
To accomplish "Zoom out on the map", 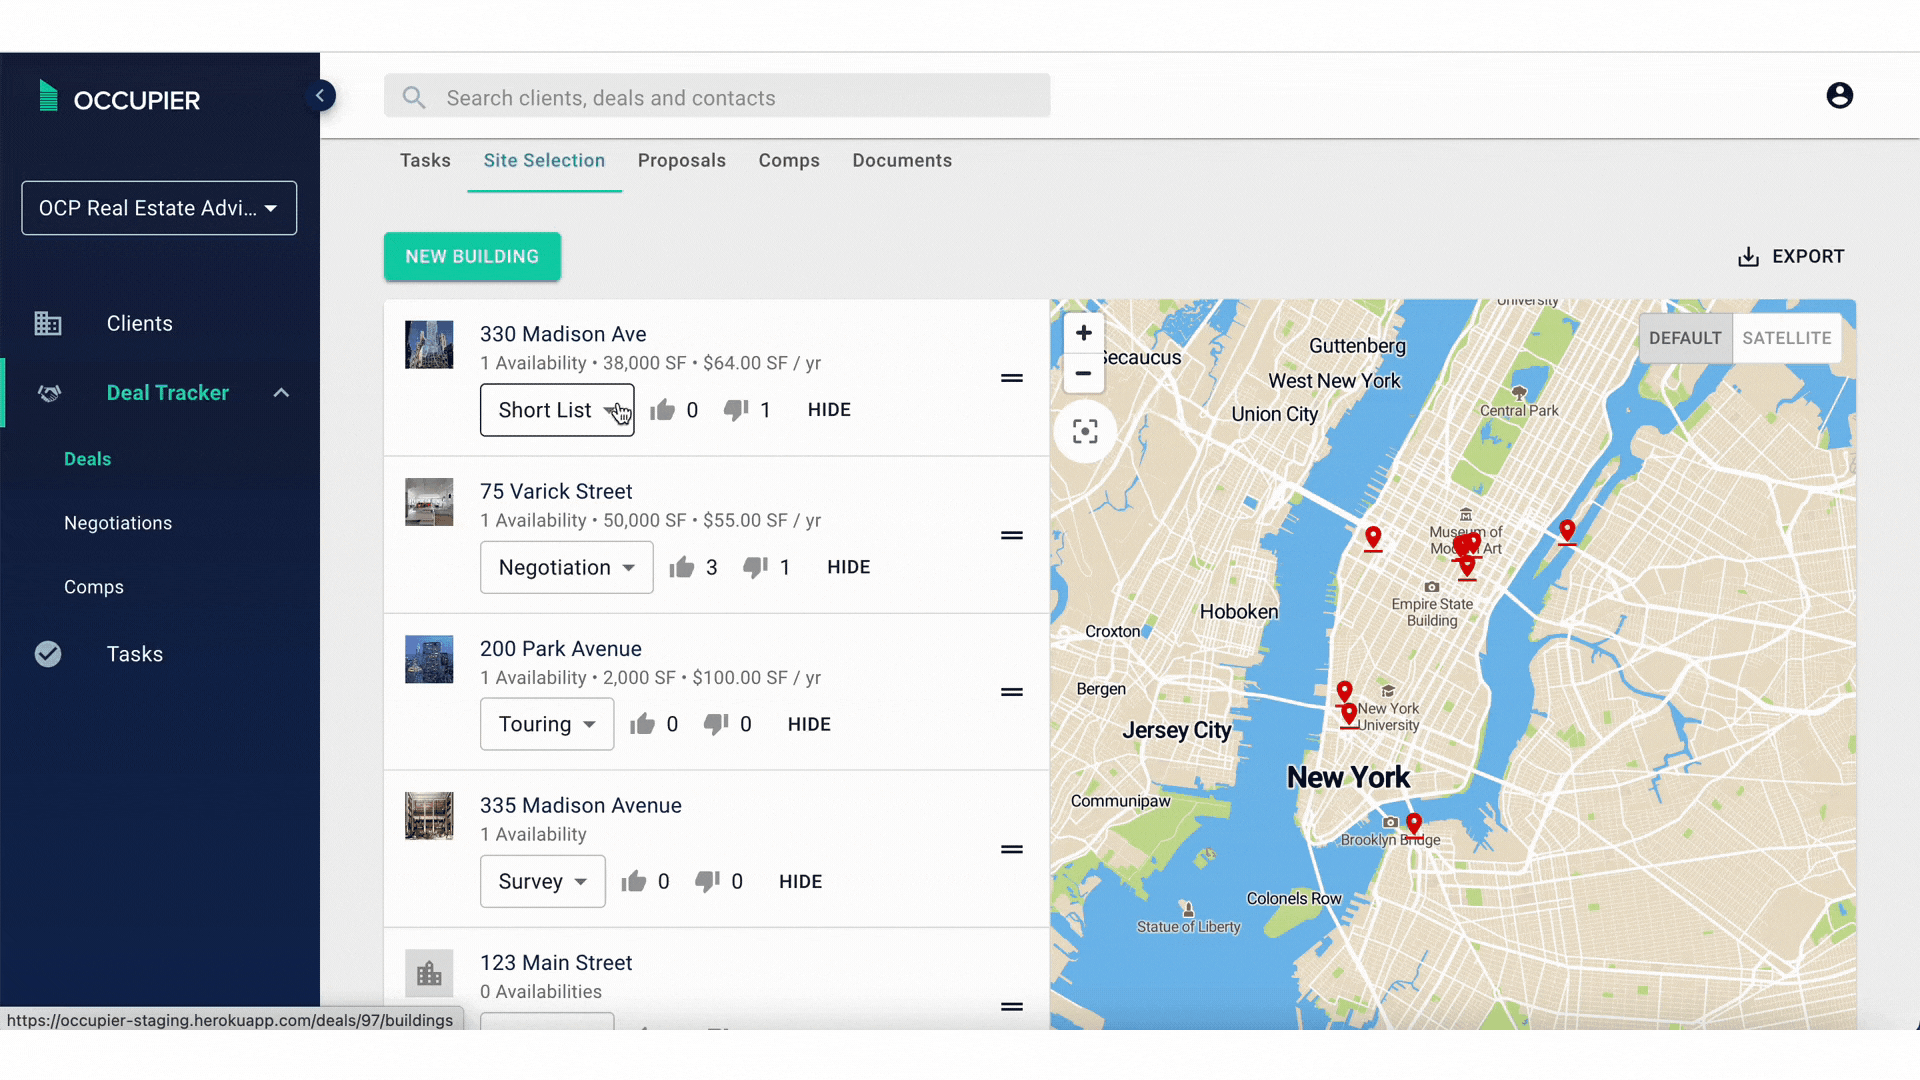I will point(1083,373).
